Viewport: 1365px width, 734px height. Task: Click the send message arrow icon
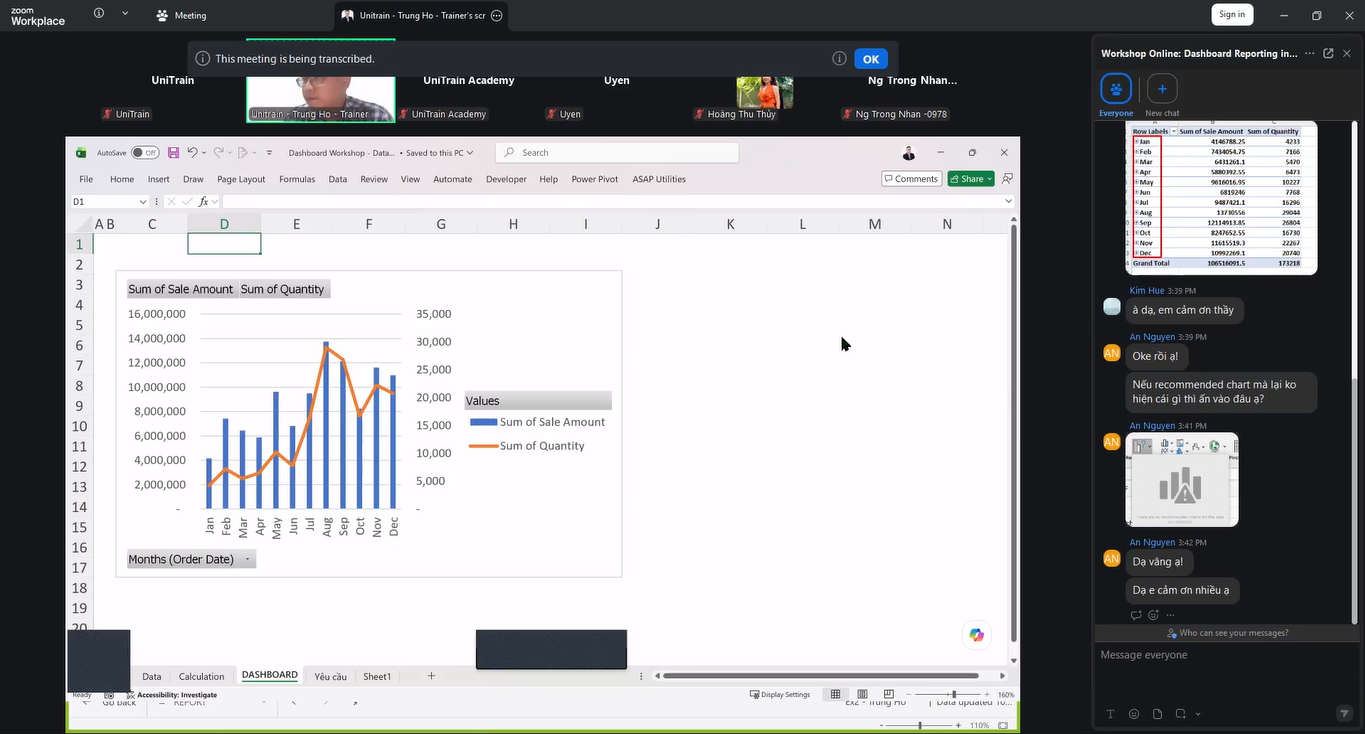tap(1344, 713)
